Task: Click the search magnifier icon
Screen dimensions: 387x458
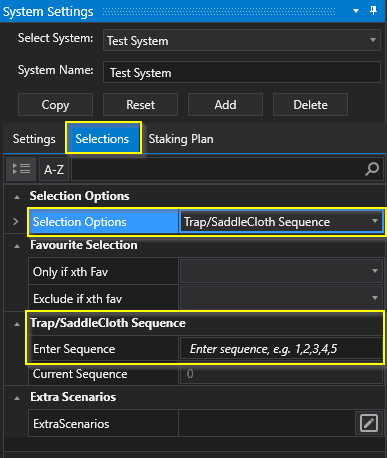Action: [x=372, y=169]
